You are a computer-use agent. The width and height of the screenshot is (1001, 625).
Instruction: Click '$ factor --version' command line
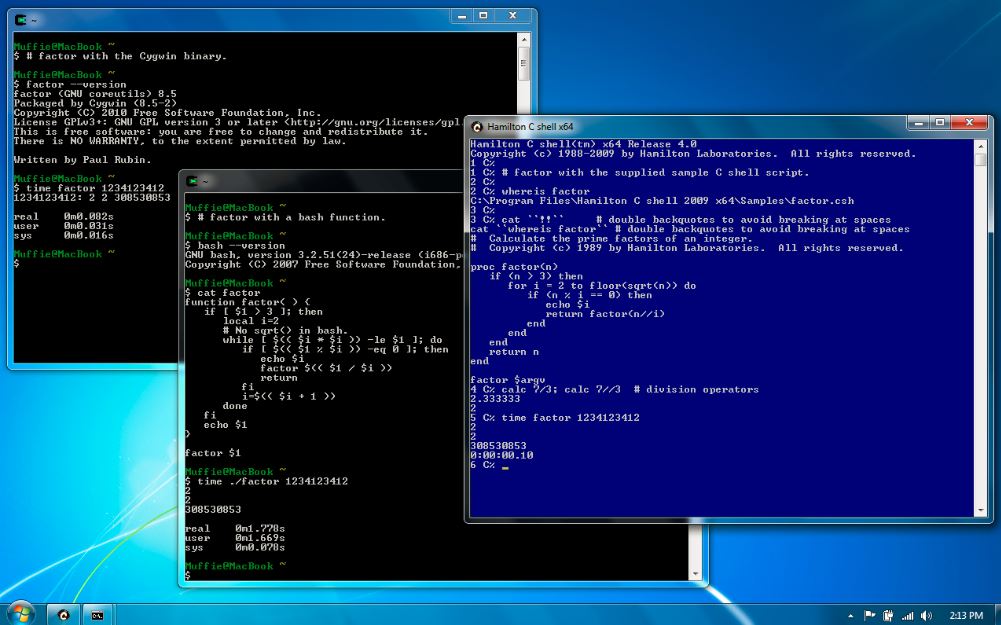pyautogui.click(x=70, y=84)
